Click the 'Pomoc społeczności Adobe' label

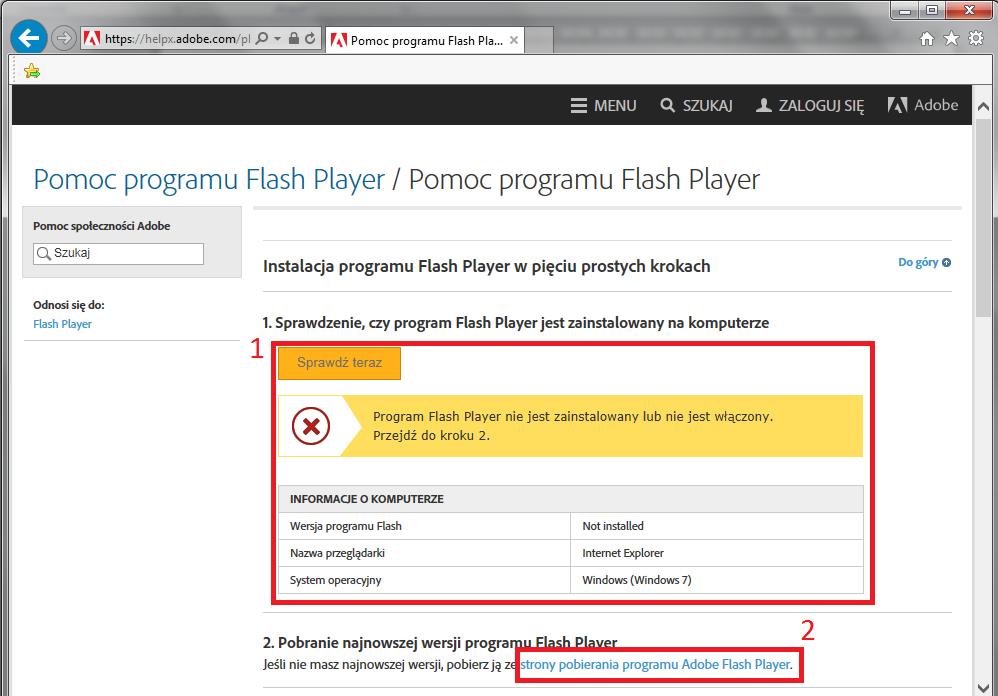tap(102, 226)
